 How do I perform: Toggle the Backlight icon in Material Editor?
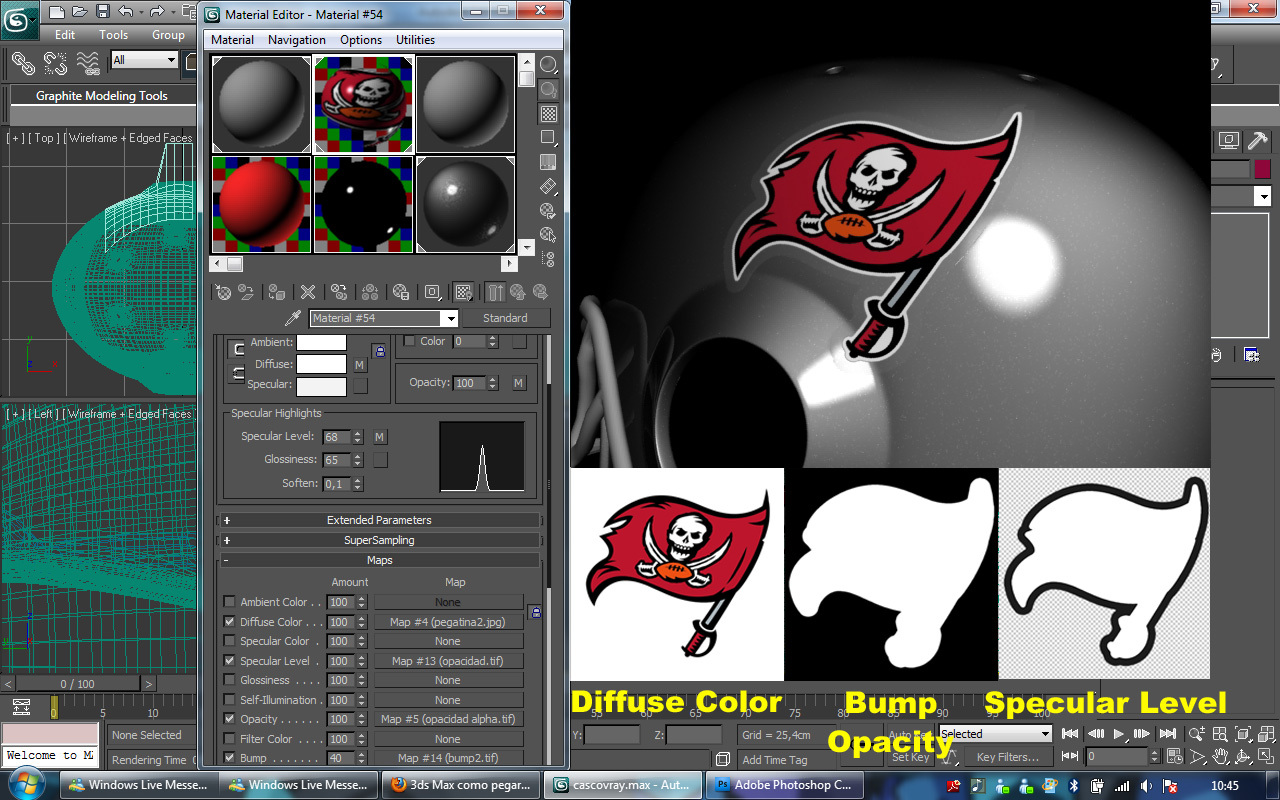coord(548,89)
